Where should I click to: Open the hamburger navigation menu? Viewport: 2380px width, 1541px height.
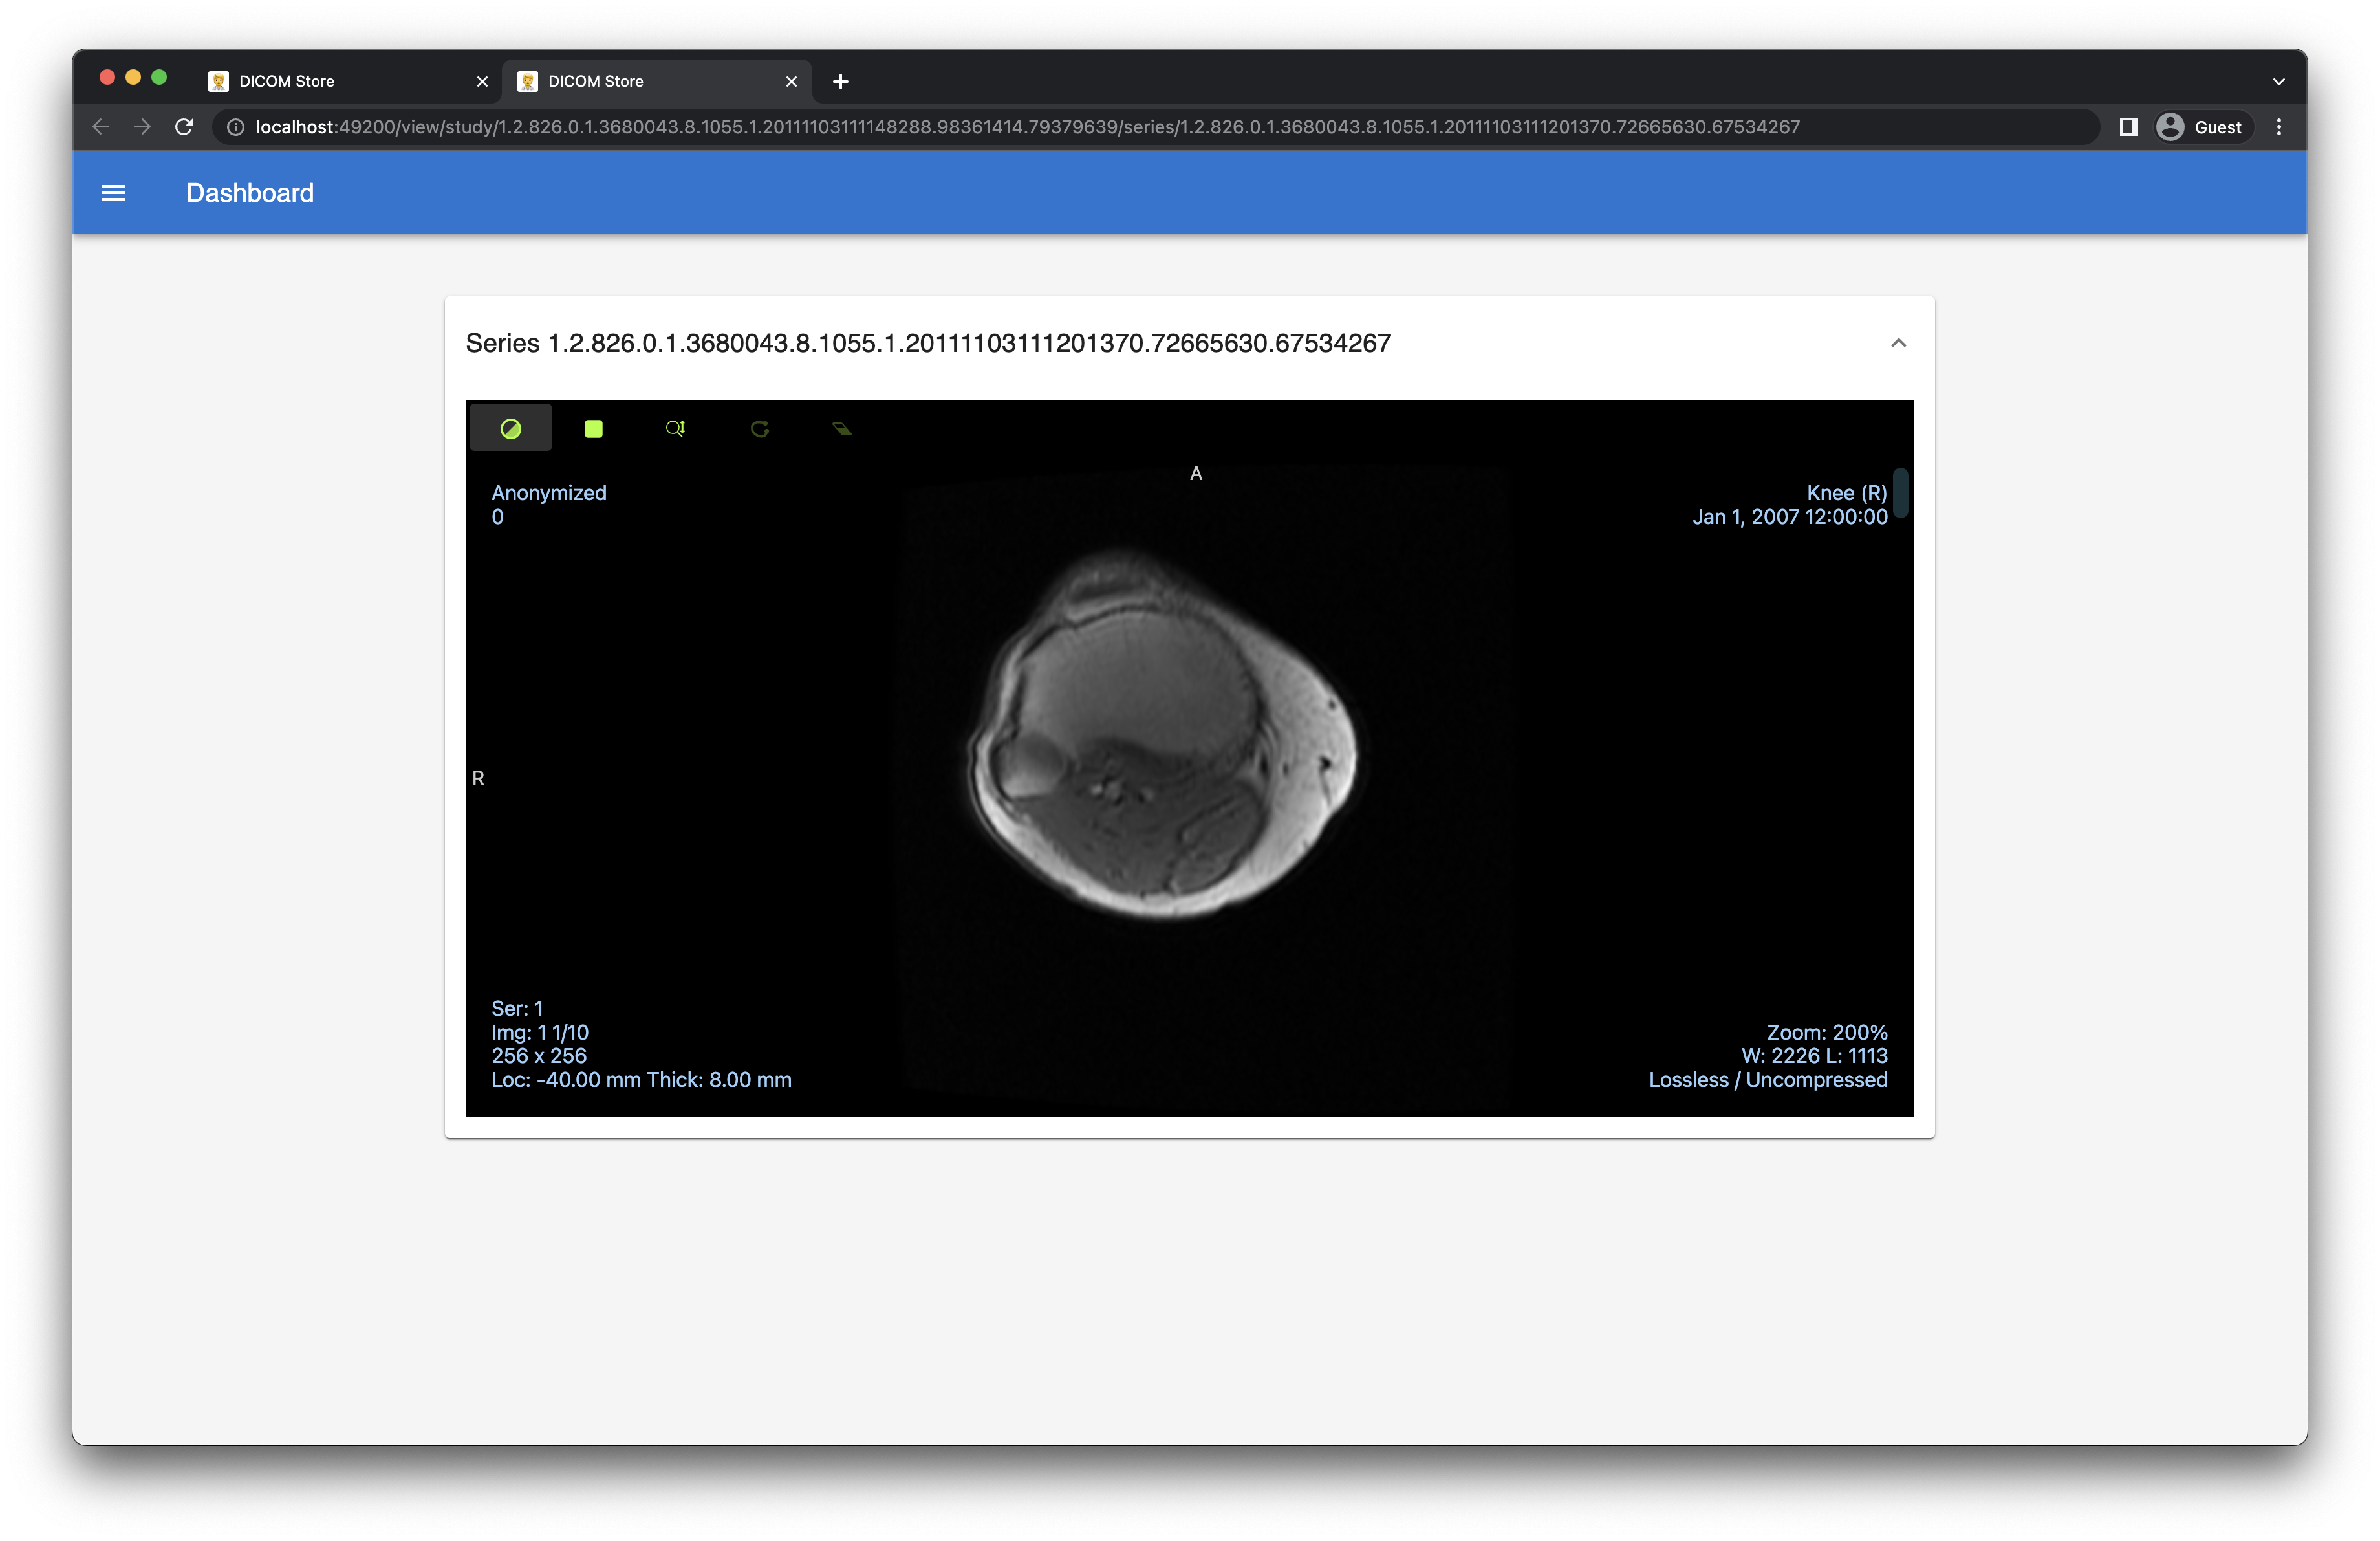(x=114, y=193)
